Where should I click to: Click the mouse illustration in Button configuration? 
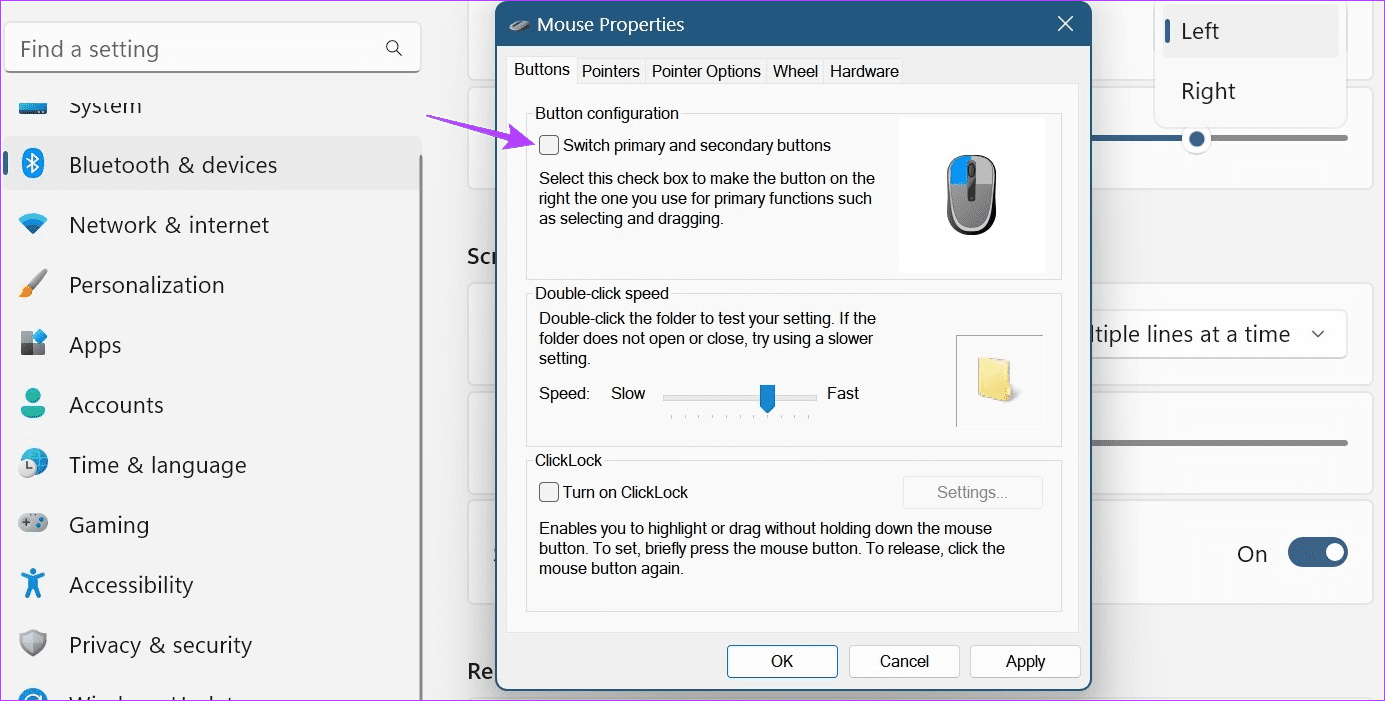[x=970, y=194]
